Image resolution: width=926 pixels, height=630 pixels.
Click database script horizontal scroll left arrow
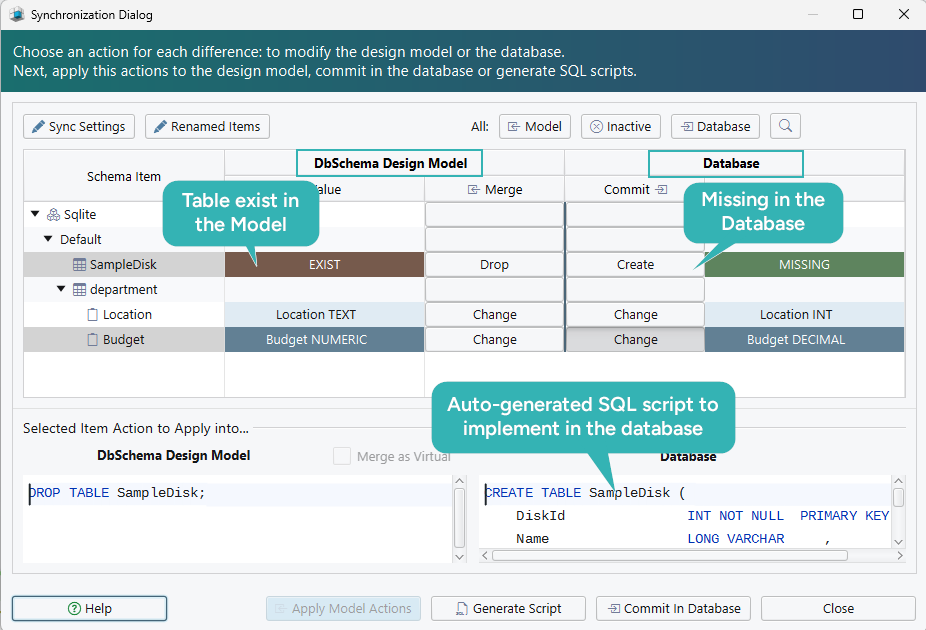(x=485, y=556)
